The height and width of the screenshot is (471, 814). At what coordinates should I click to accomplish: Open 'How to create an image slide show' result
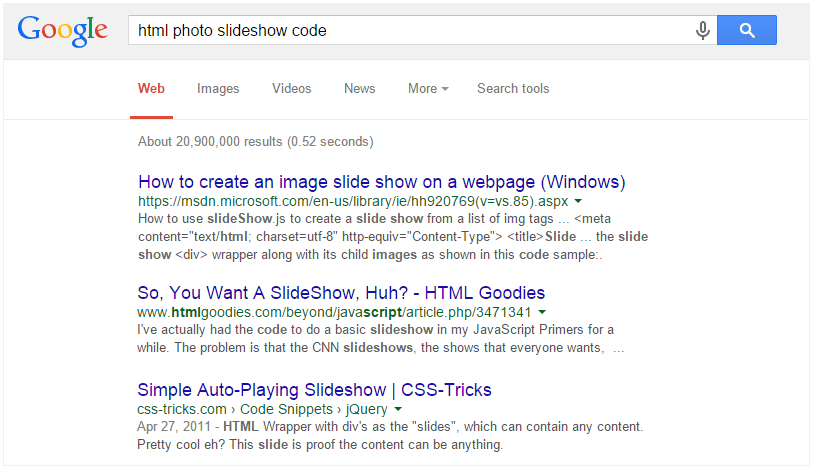click(382, 182)
